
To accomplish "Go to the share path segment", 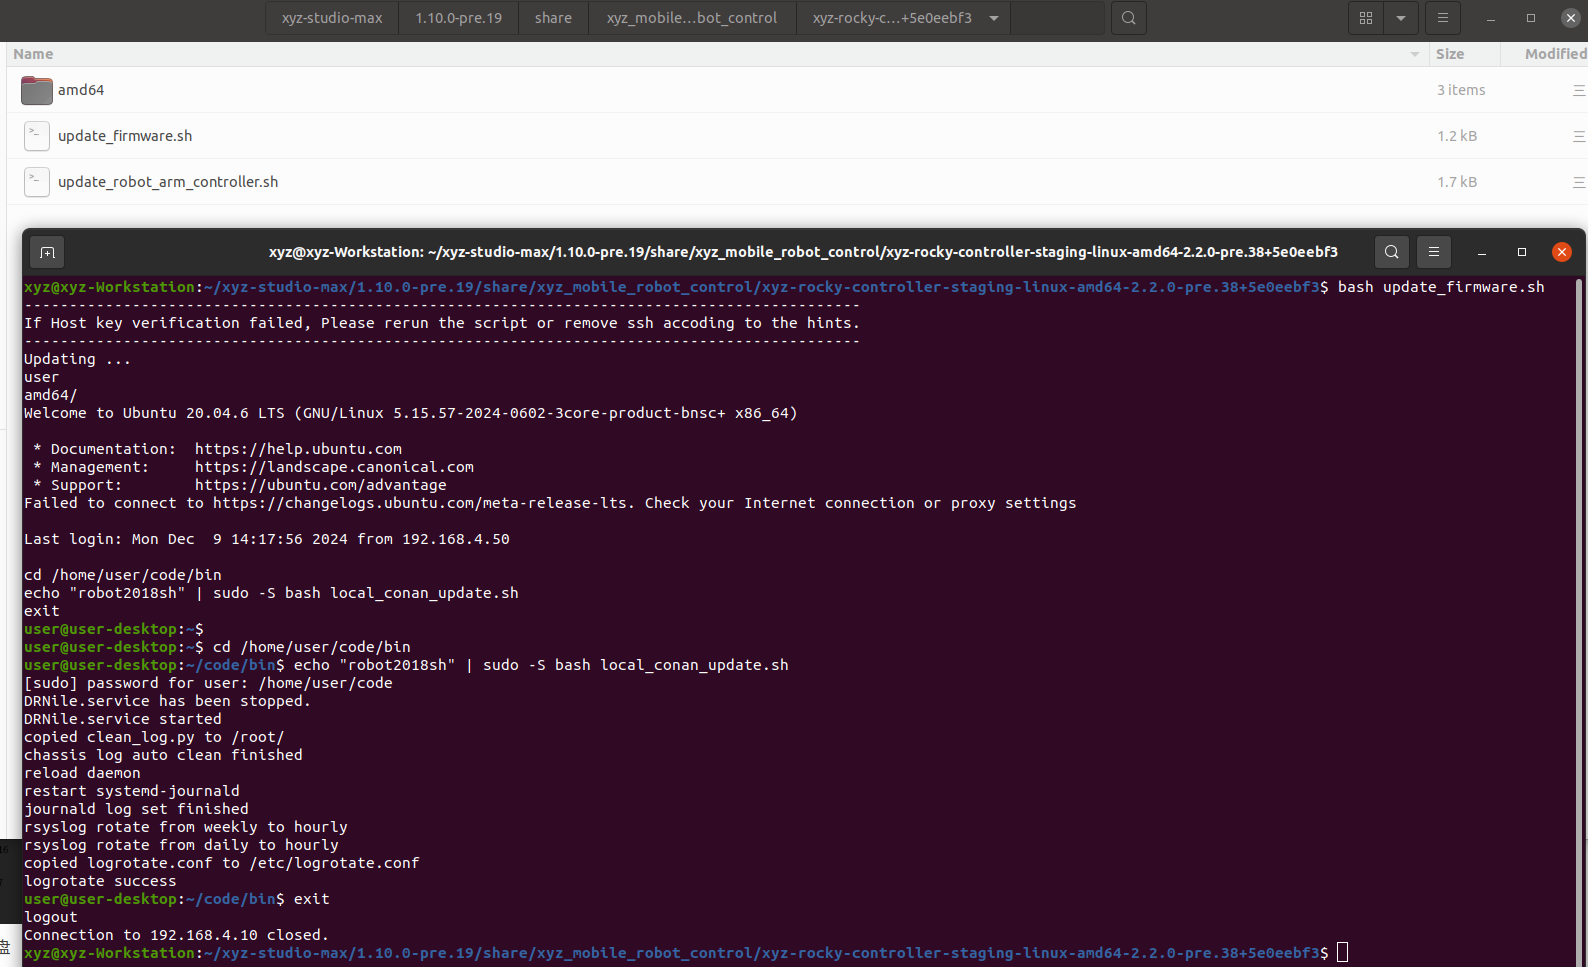I will tap(553, 18).
